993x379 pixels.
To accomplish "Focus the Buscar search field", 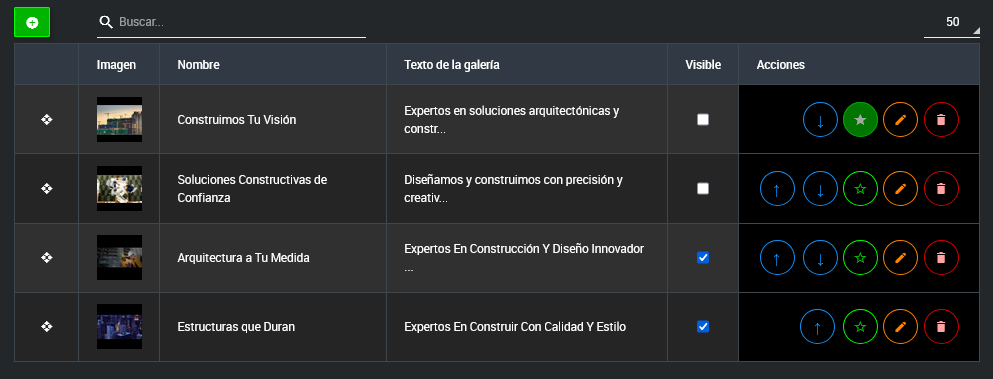I will click(x=232, y=23).
